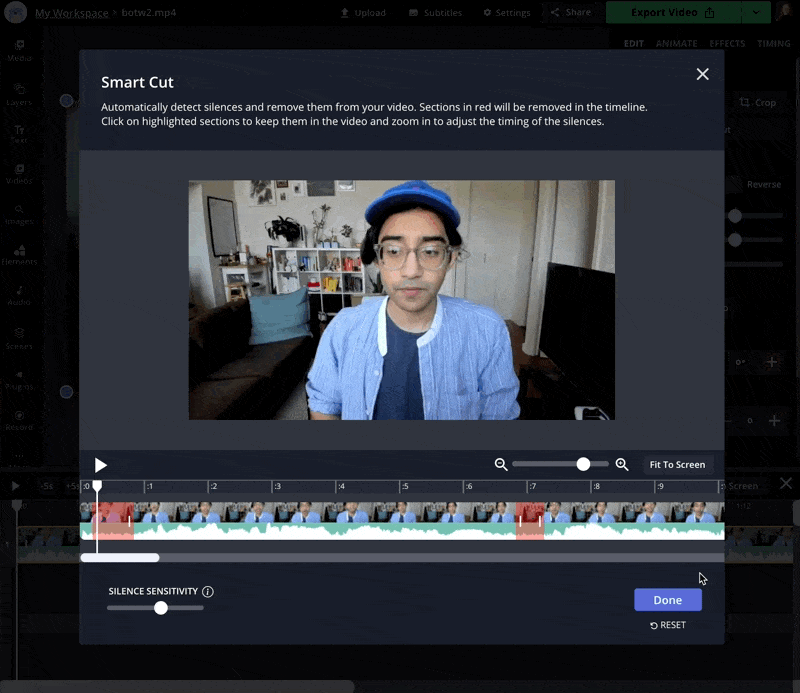800x693 pixels.
Task: Switch to the TIMING tab
Action: coord(773,43)
